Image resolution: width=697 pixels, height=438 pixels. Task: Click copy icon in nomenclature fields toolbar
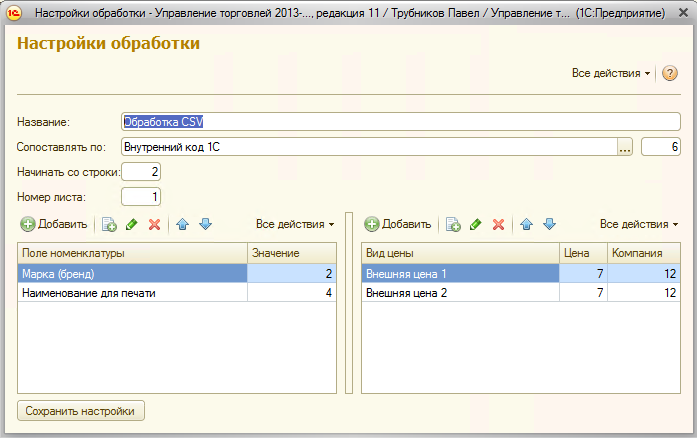109,225
